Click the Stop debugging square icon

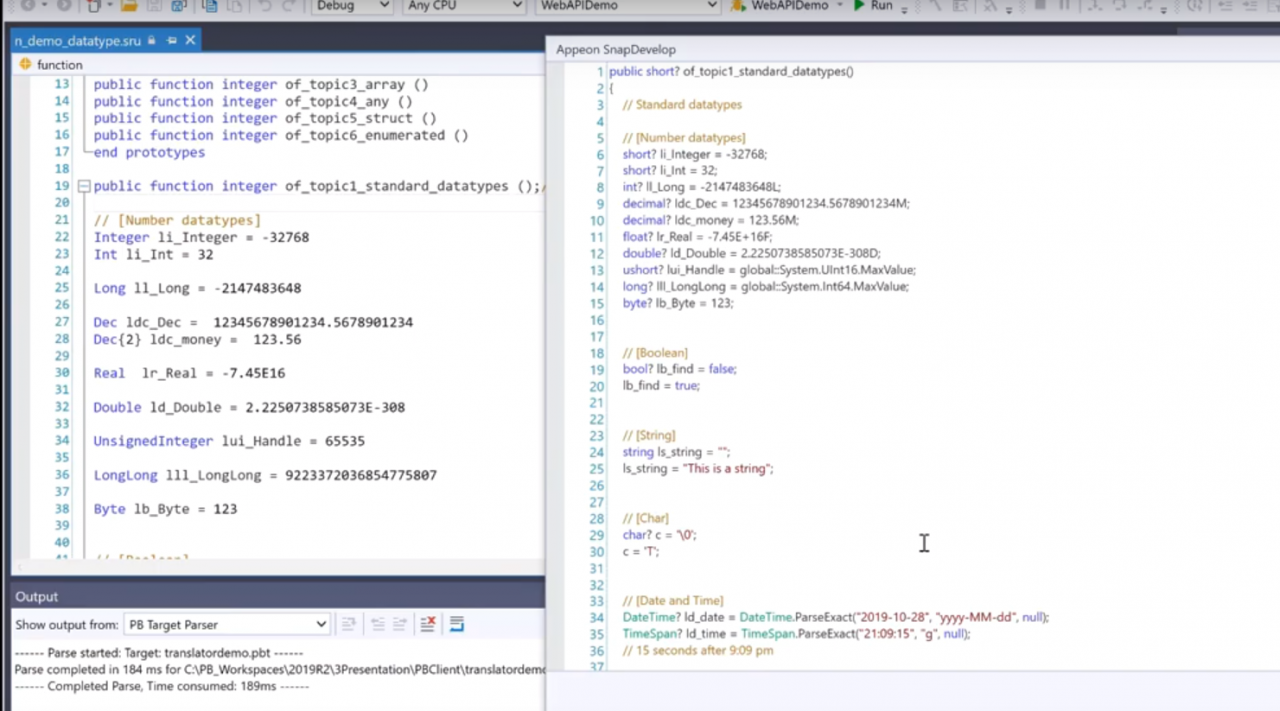[x=1040, y=6]
